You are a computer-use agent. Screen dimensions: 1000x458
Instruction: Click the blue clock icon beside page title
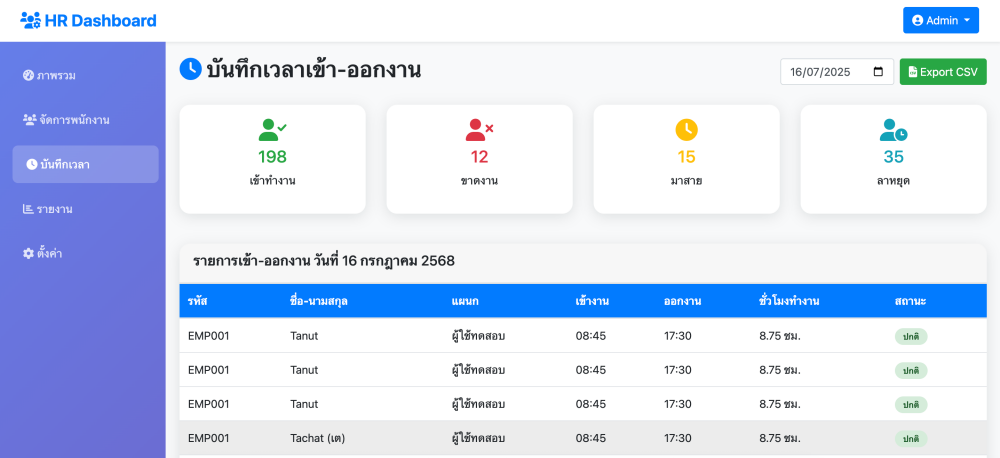click(x=190, y=69)
